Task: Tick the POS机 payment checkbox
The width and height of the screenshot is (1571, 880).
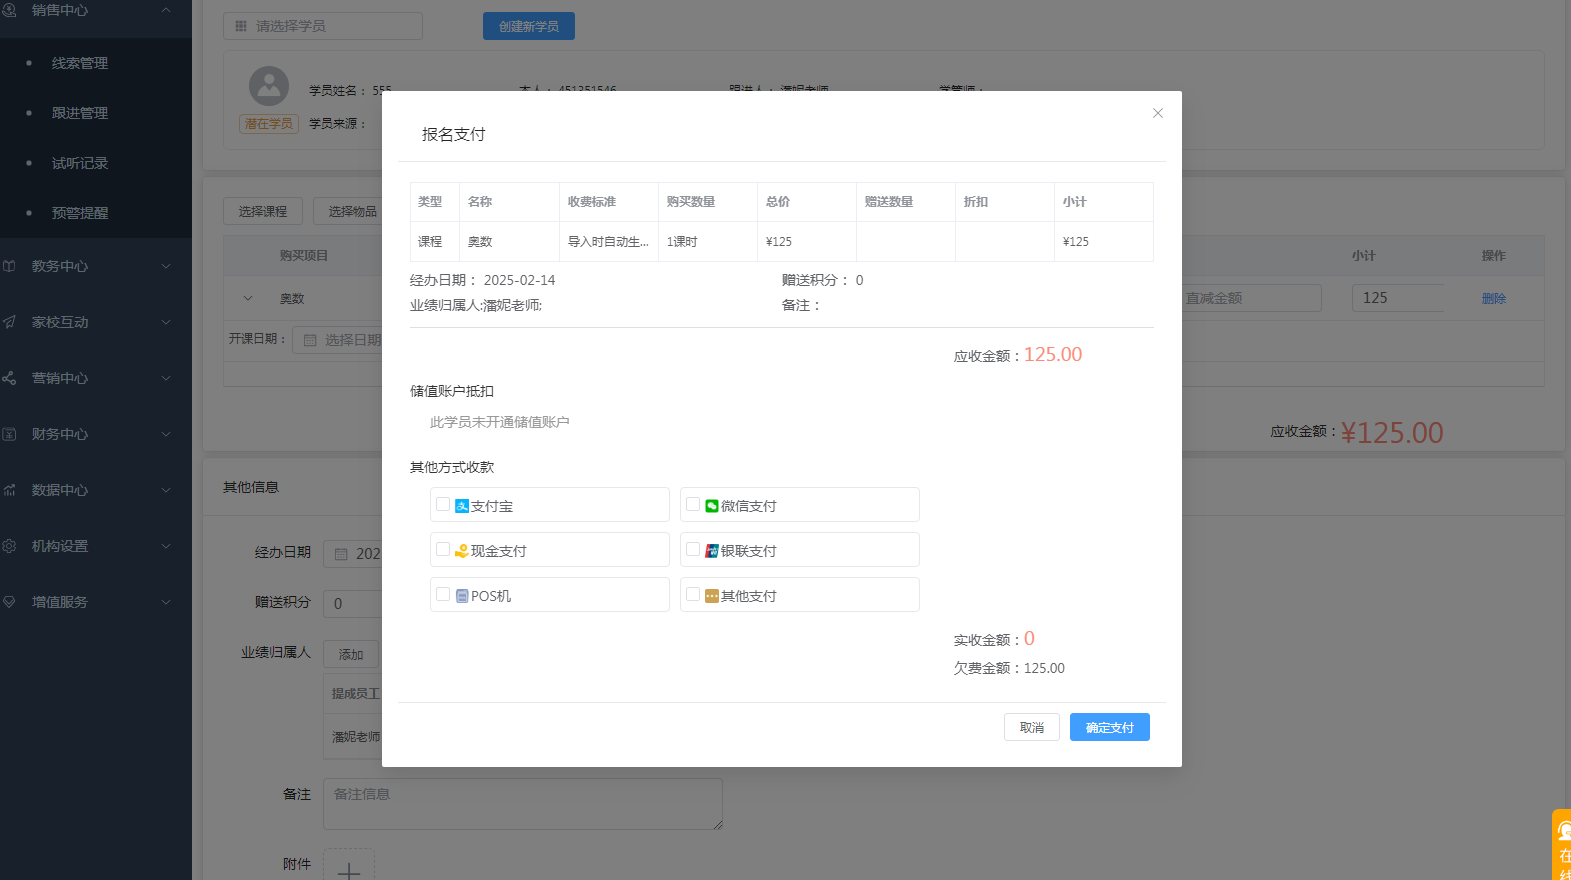Action: point(443,594)
